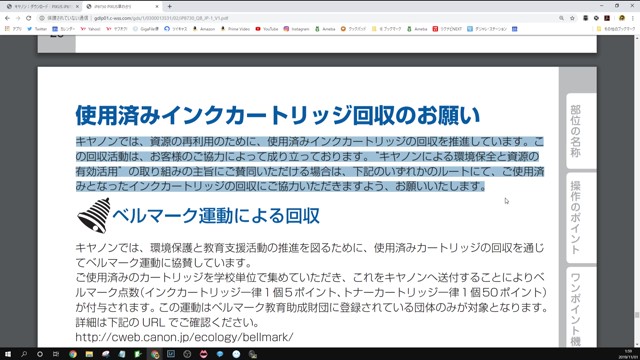Open the GigaFile bookmark
The width and height of the screenshot is (640, 360).
point(146,29)
